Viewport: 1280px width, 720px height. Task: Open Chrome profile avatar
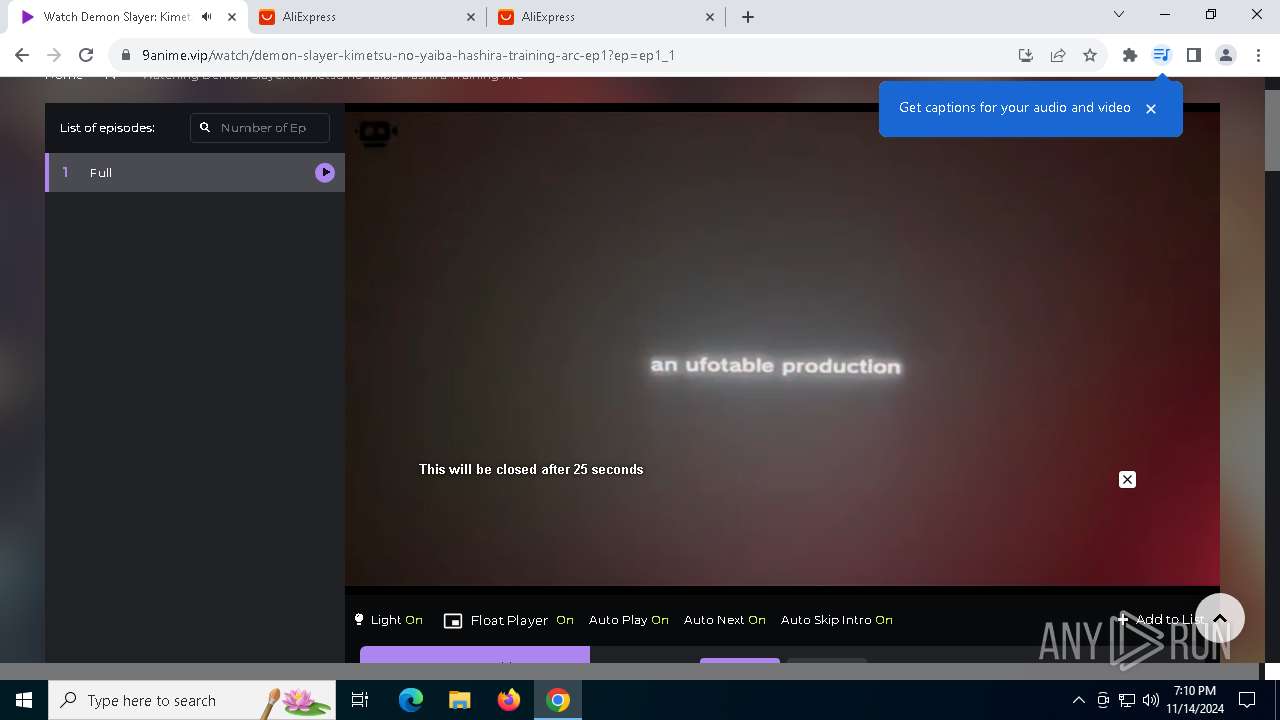point(1226,55)
